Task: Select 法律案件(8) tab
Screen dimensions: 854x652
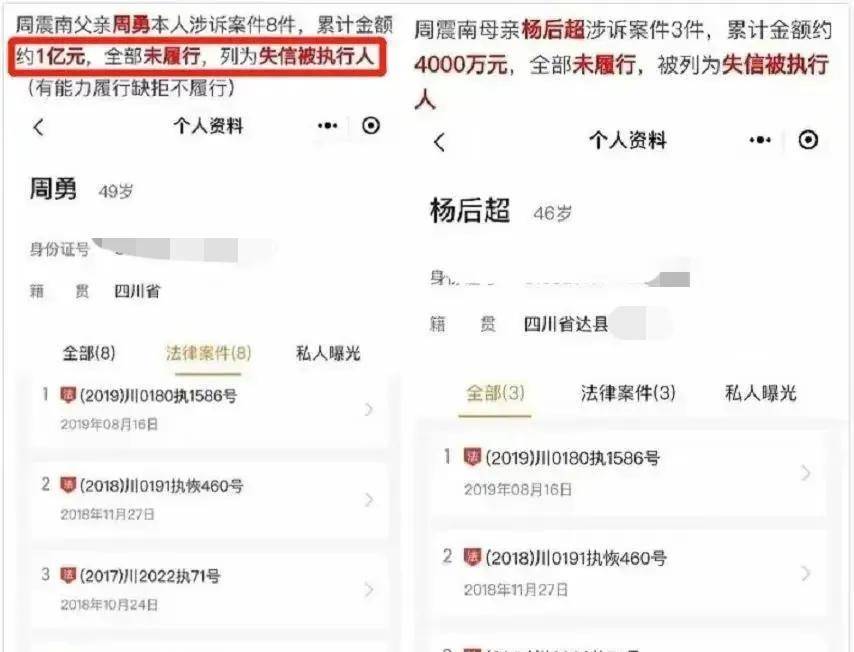Action: pyautogui.click(x=208, y=354)
